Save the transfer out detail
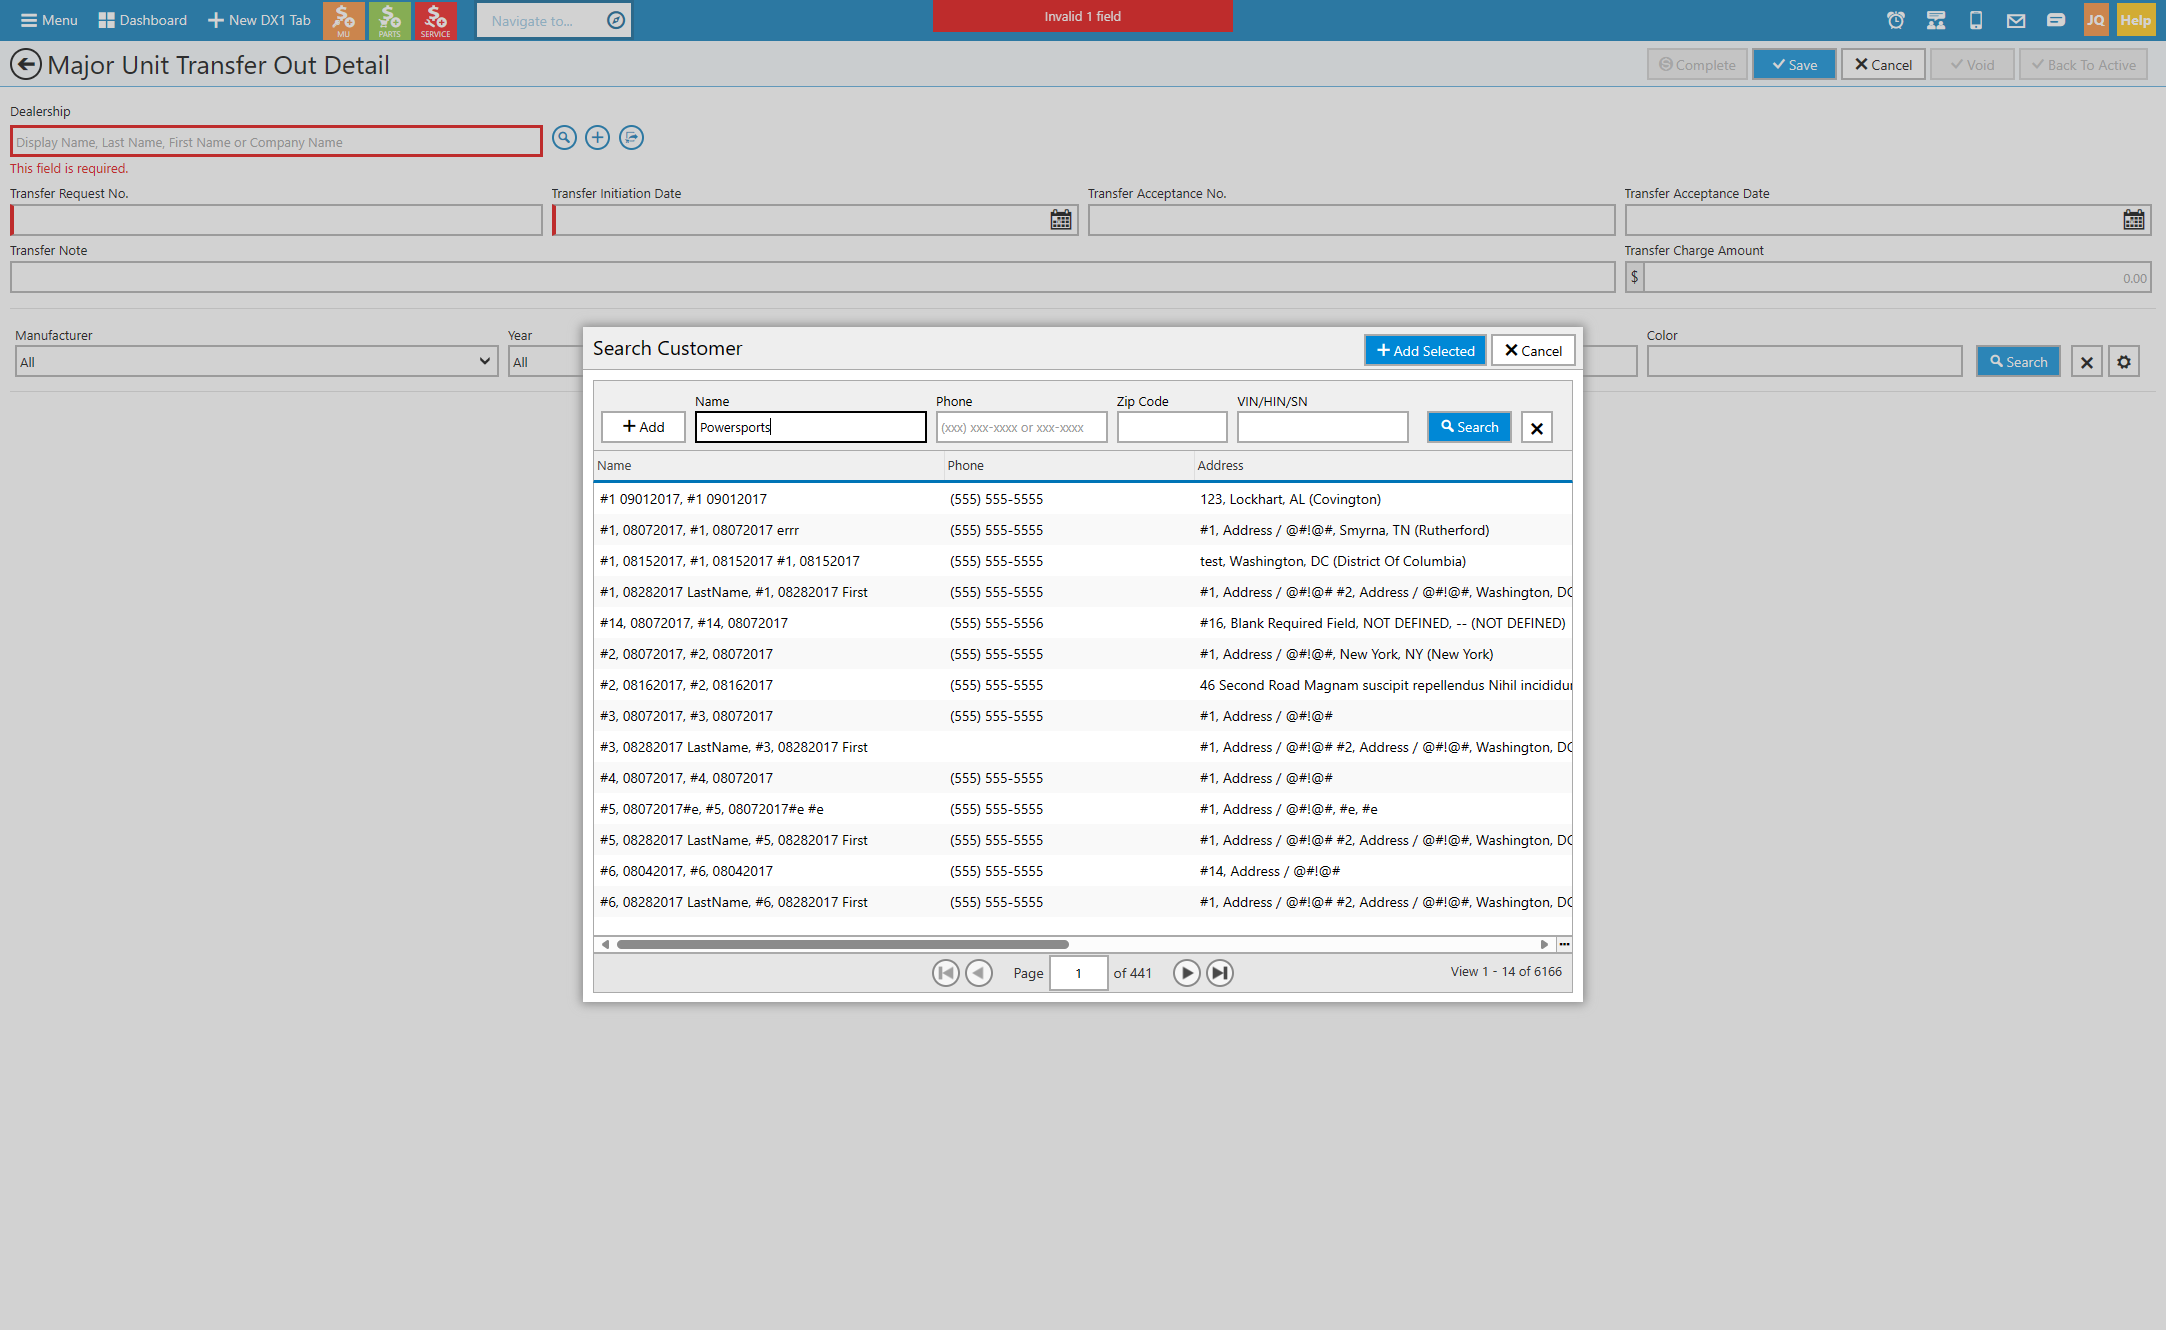 coord(1794,65)
